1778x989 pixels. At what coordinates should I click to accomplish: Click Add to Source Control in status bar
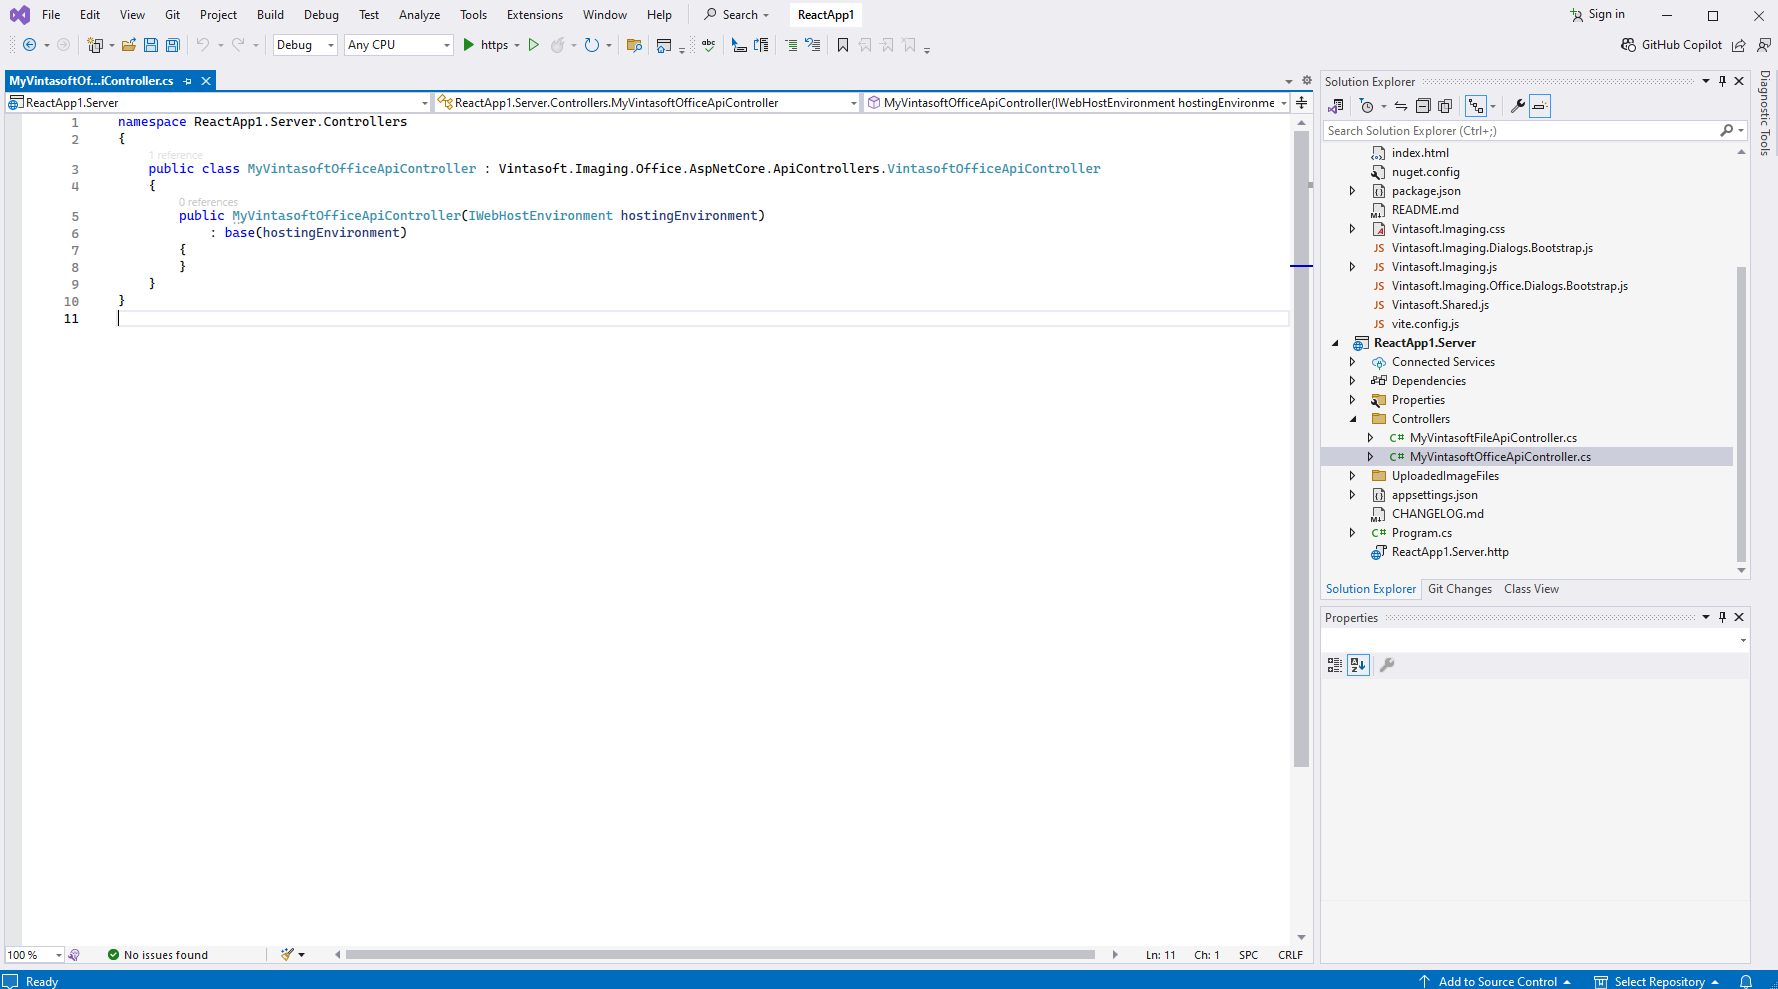[1496, 981]
